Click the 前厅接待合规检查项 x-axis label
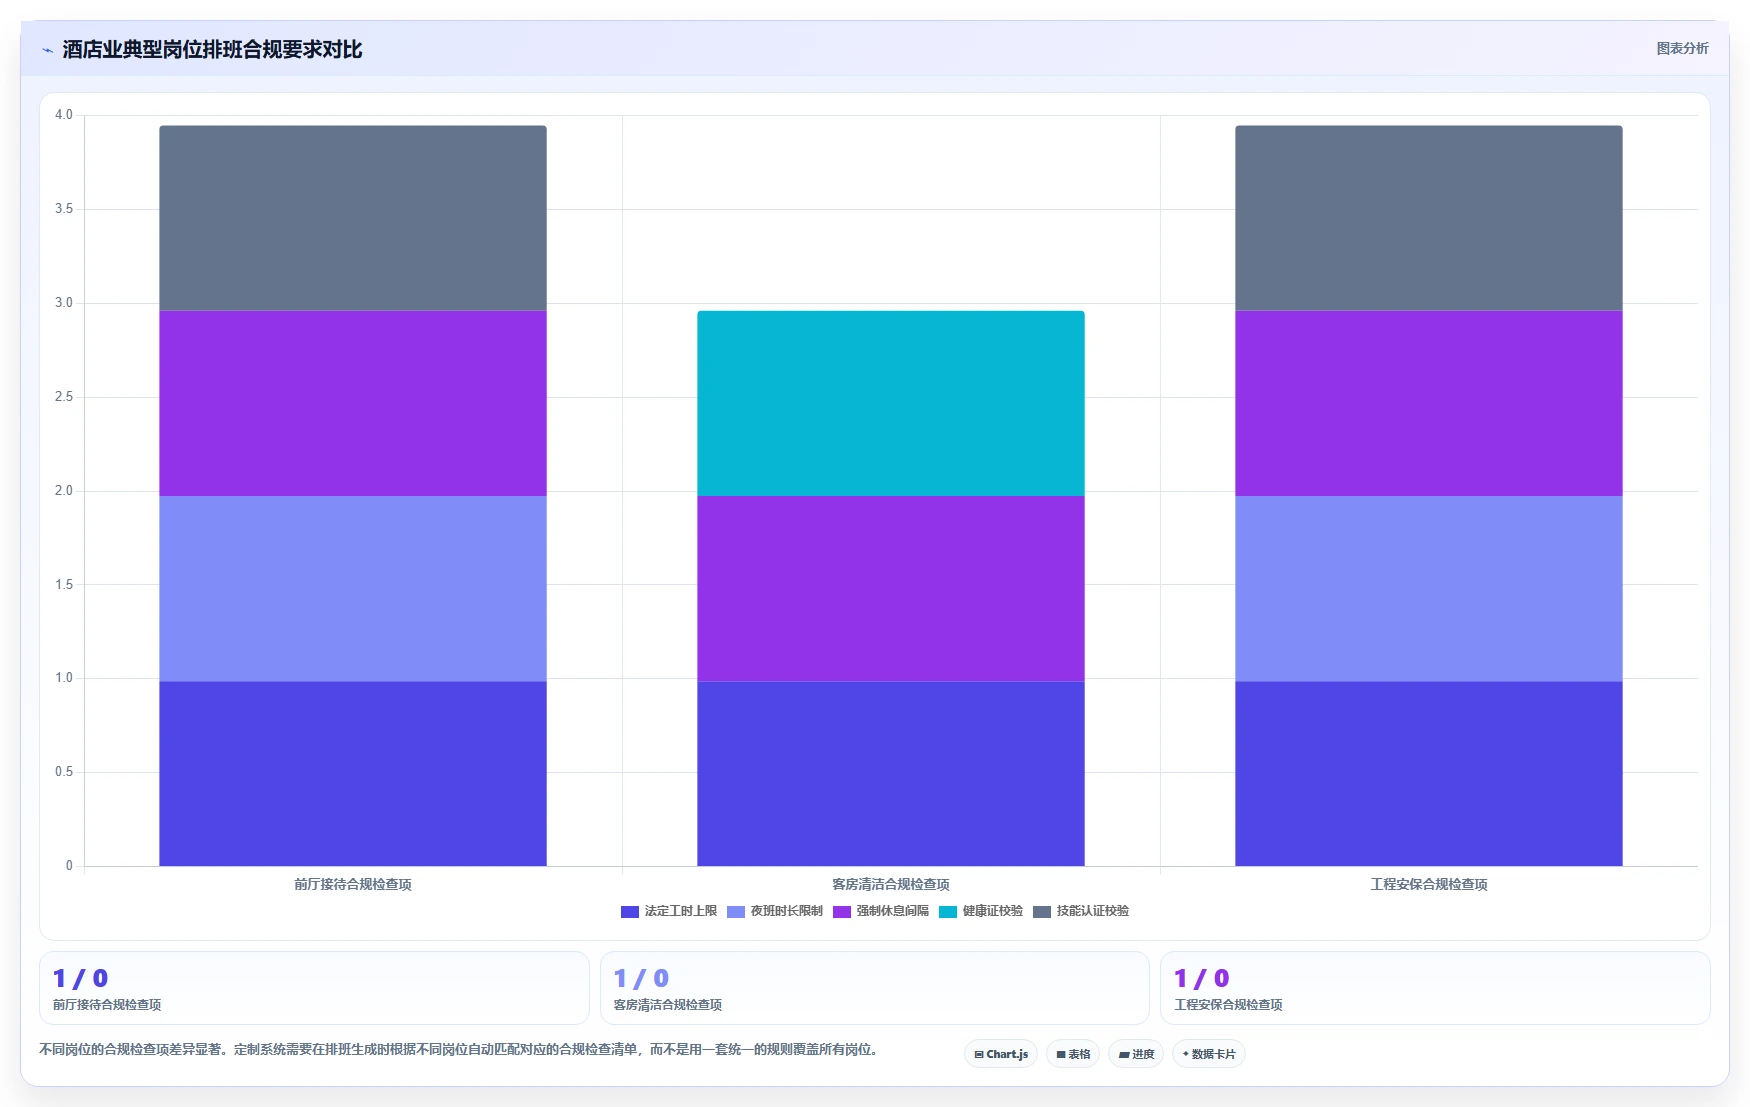The height and width of the screenshot is (1107, 1750). pyautogui.click(x=353, y=884)
